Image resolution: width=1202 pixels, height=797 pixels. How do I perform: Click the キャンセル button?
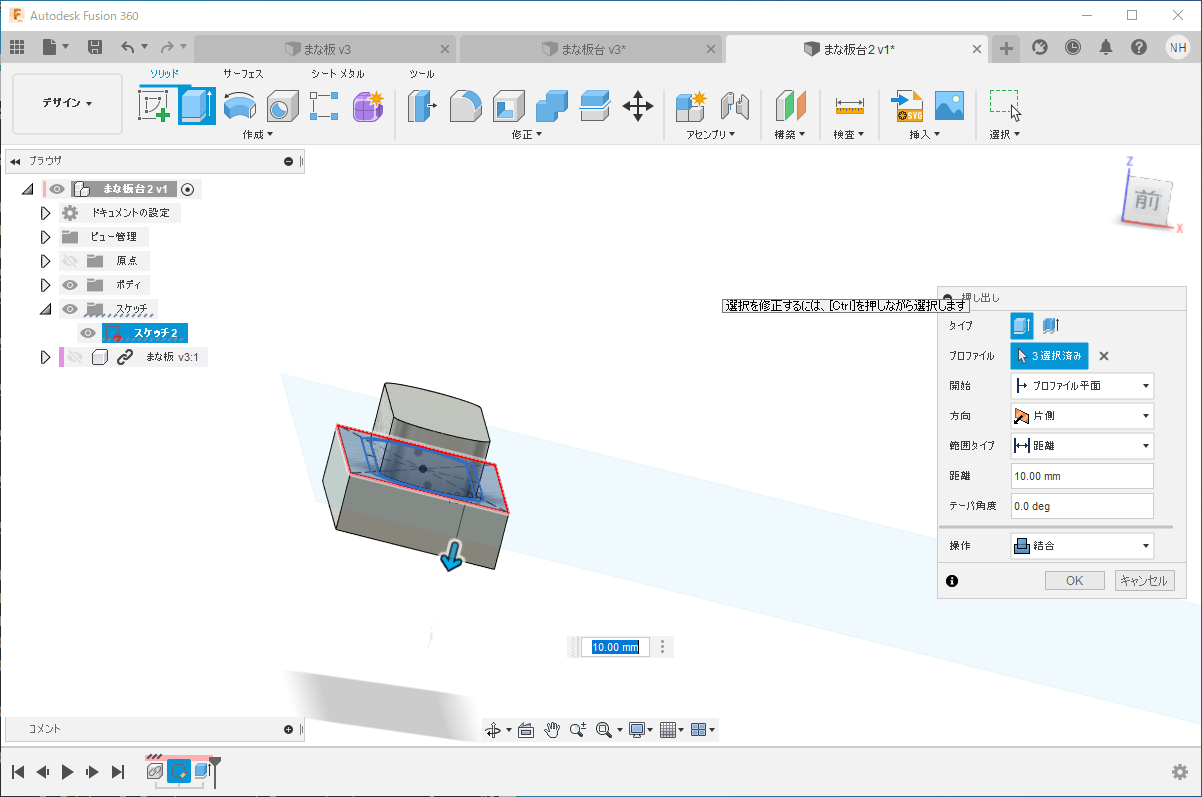click(x=1144, y=581)
